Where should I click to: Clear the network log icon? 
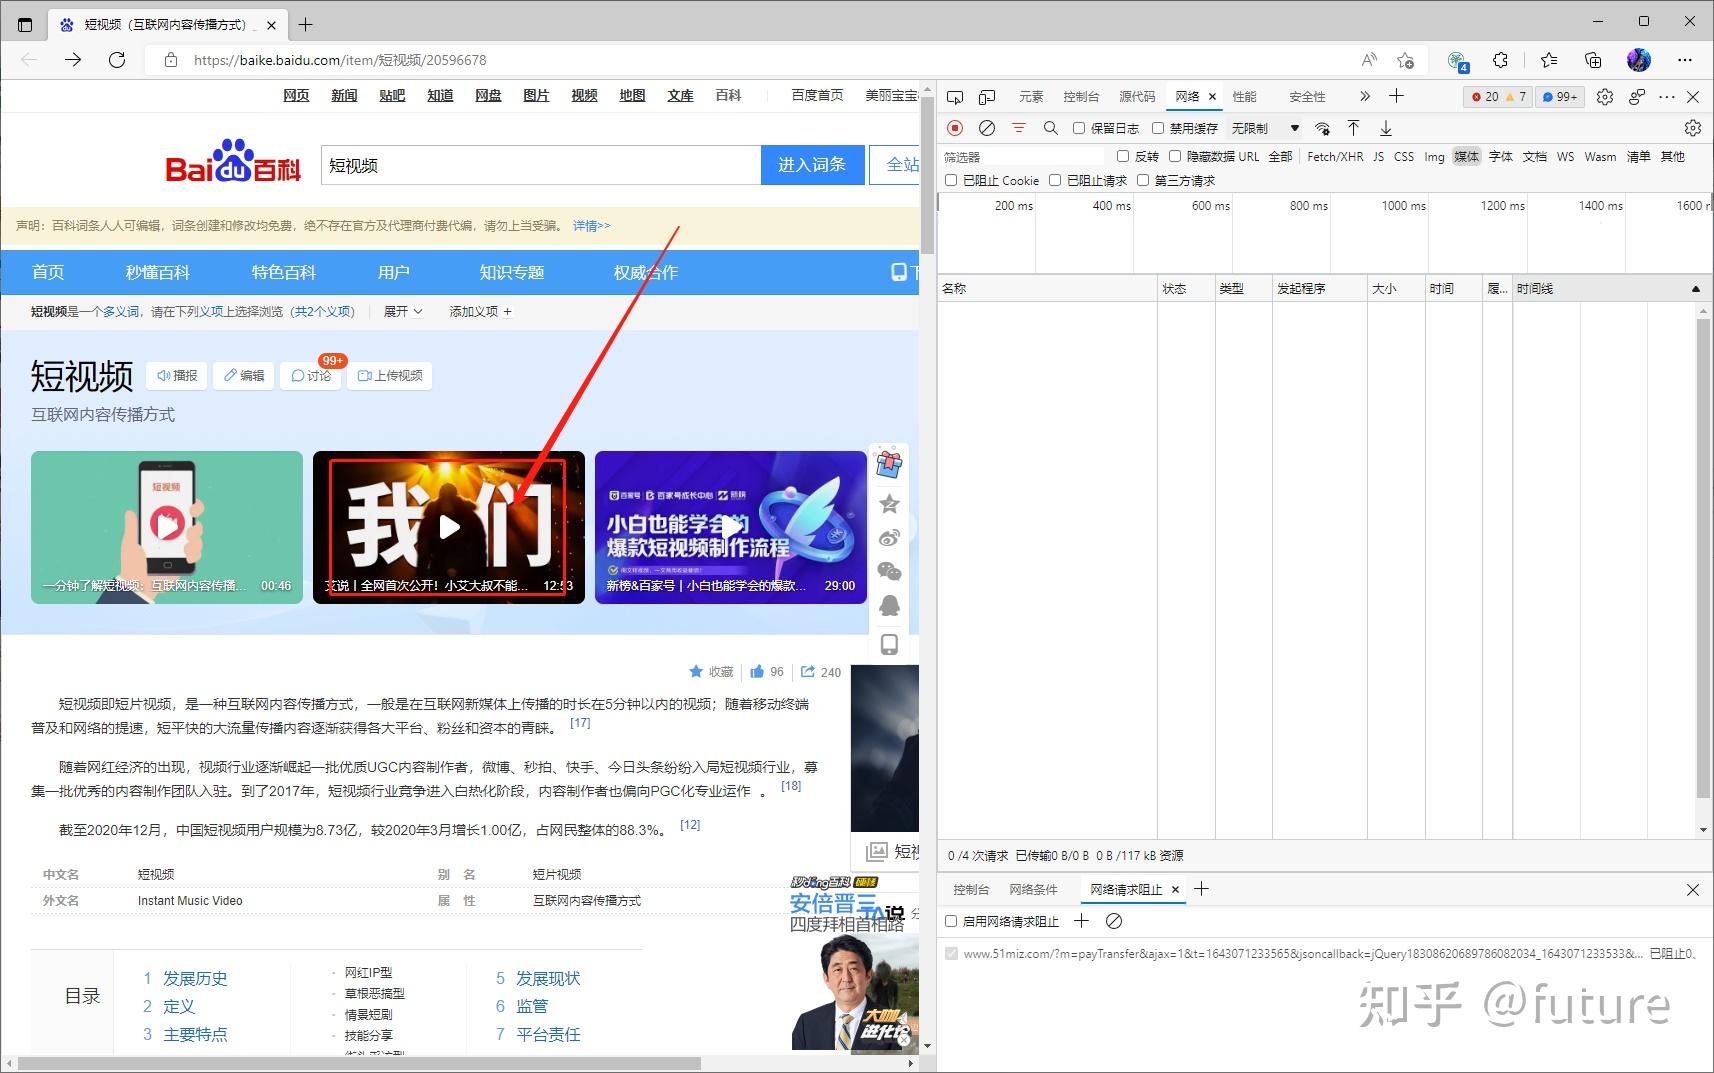click(x=987, y=128)
